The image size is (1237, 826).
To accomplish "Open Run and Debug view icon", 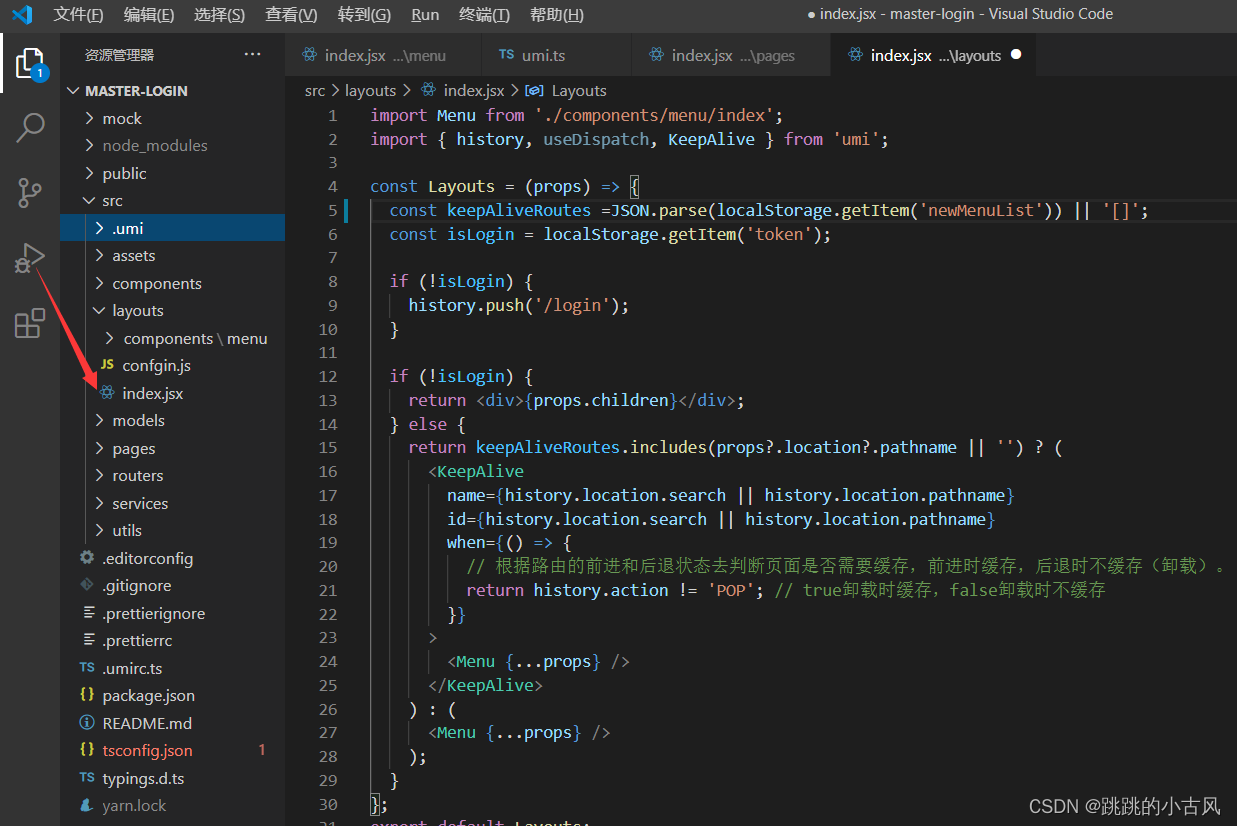I will [x=30, y=258].
